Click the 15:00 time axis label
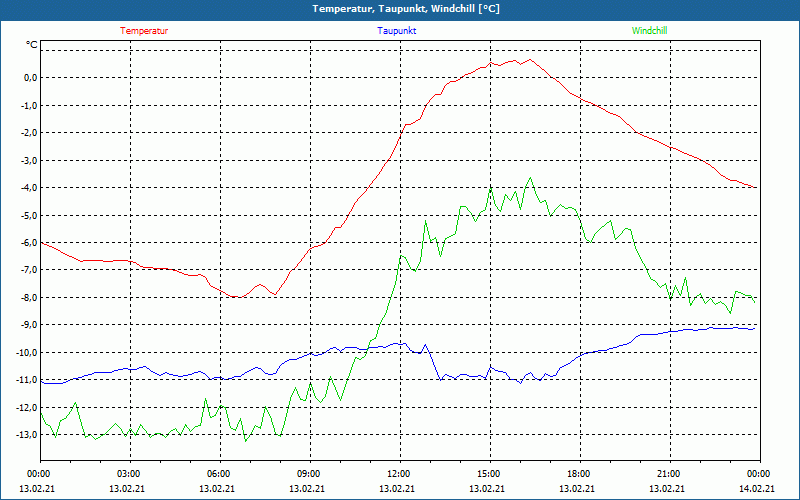 pos(489,474)
